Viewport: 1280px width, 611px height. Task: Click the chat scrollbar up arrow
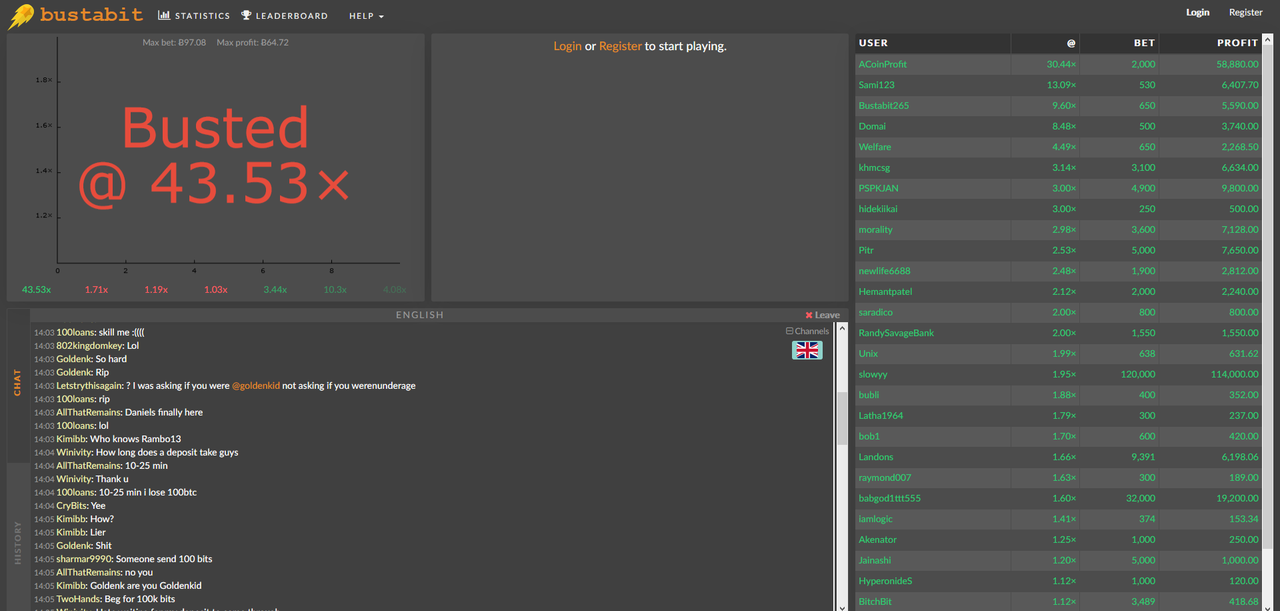click(x=842, y=328)
